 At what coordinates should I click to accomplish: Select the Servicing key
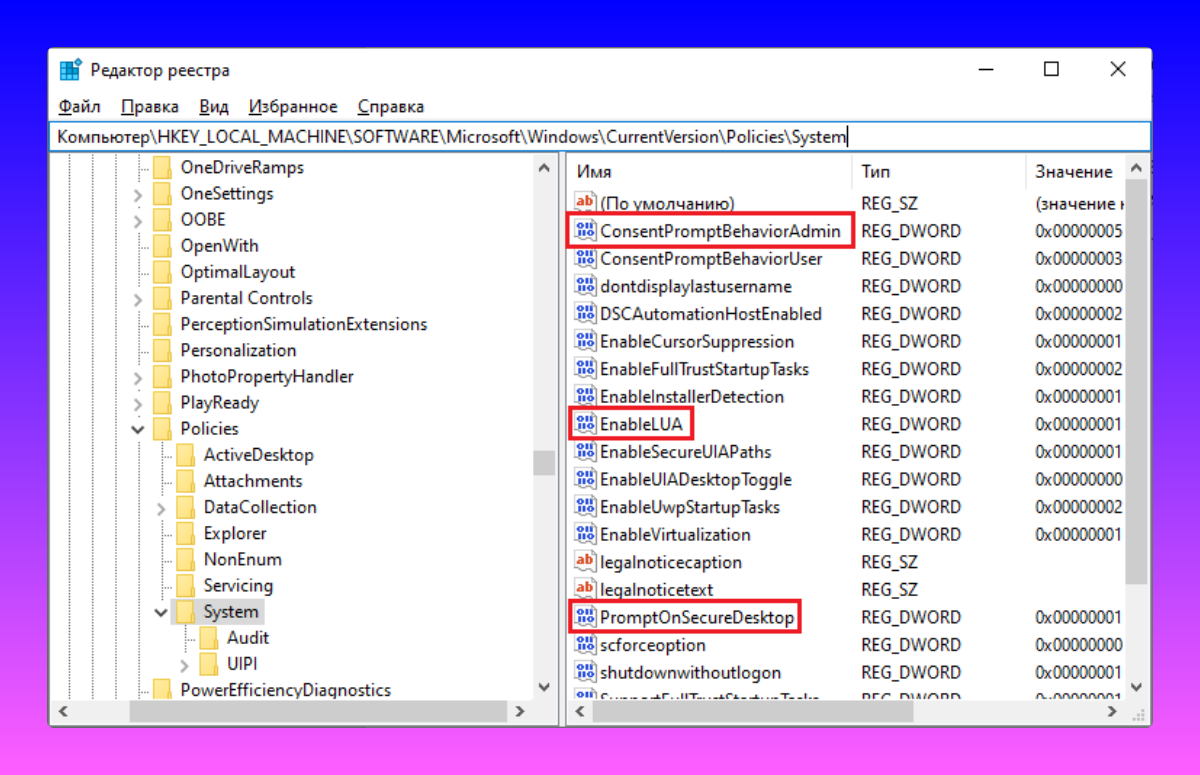(x=238, y=585)
